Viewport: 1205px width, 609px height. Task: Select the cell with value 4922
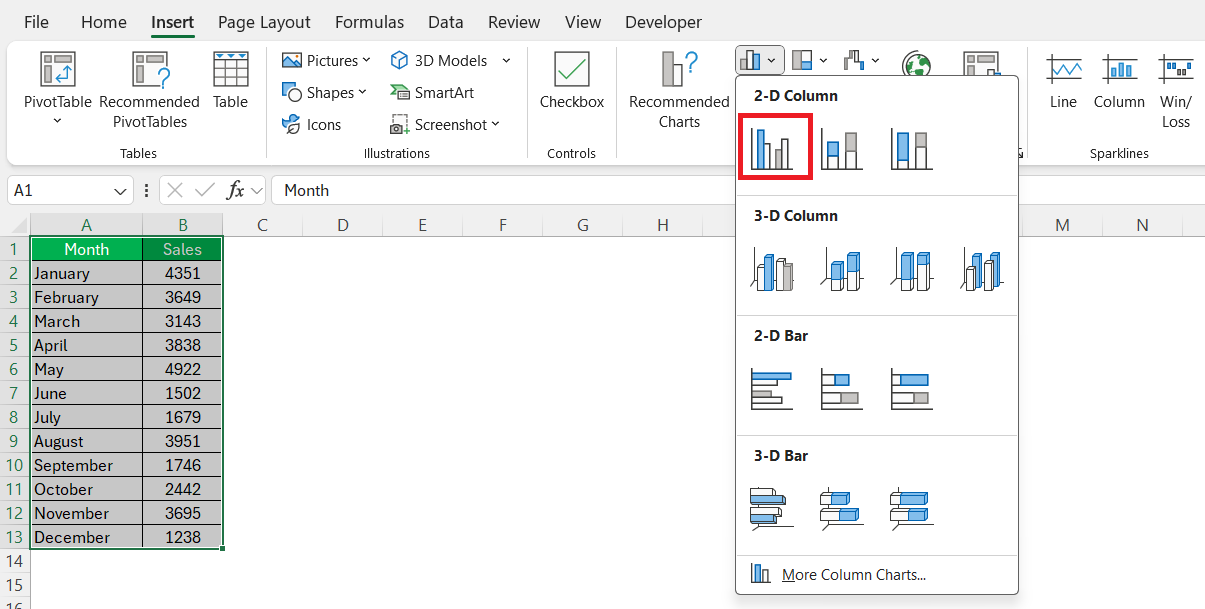[183, 369]
